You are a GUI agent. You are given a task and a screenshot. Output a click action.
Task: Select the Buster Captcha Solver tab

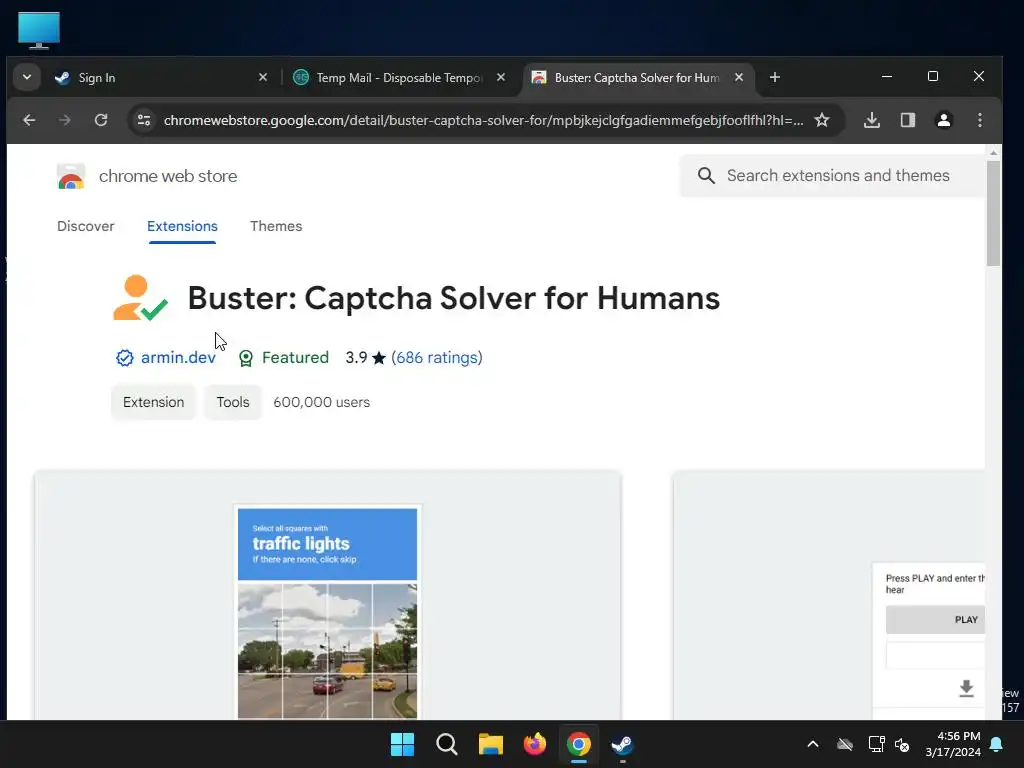pos(637,77)
